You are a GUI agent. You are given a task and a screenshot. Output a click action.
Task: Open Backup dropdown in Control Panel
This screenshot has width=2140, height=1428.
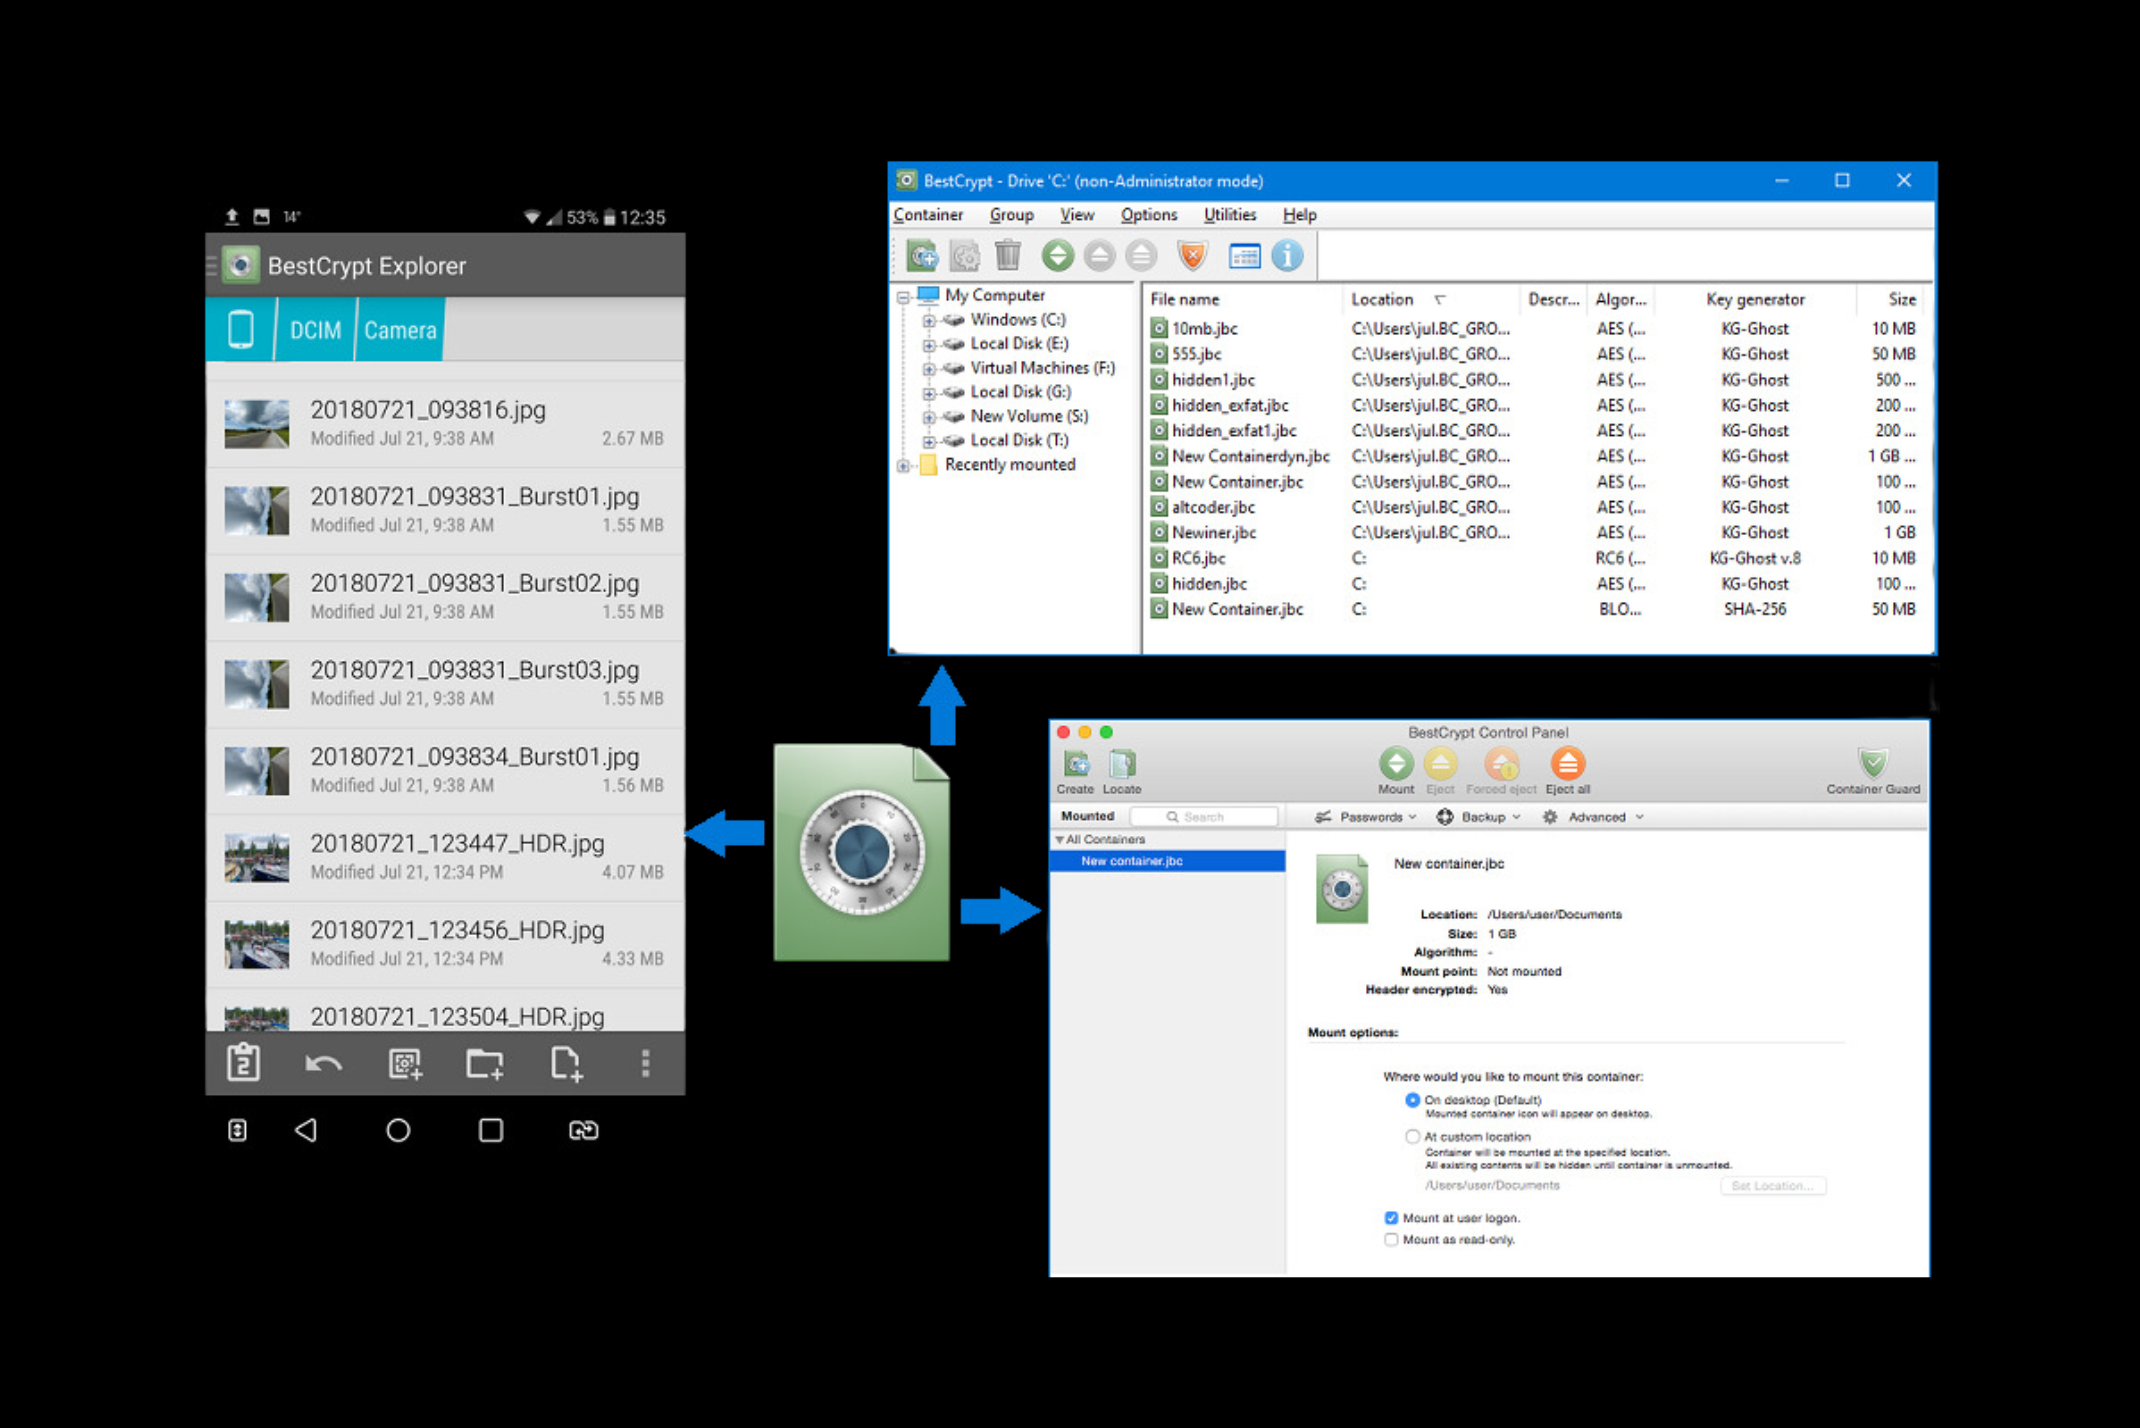(x=1479, y=817)
